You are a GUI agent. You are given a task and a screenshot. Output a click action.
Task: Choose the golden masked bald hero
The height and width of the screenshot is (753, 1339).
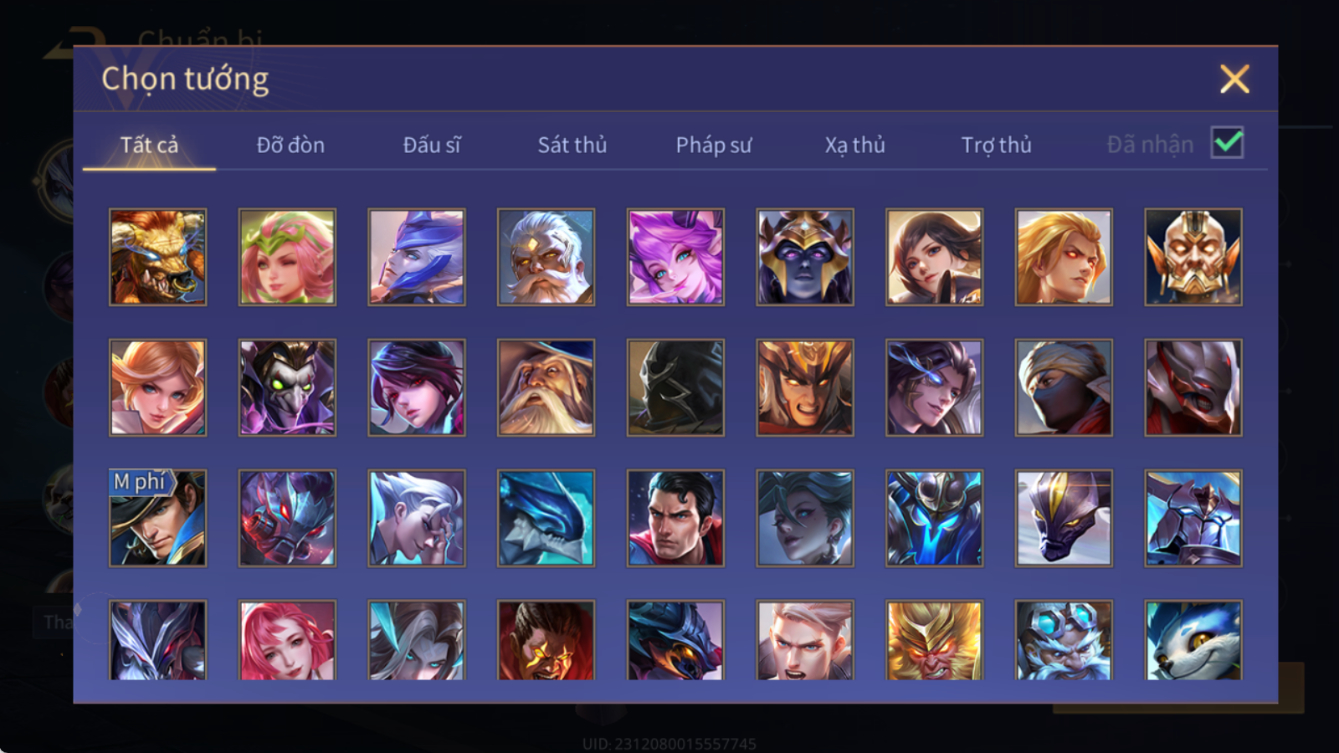coord(1194,257)
